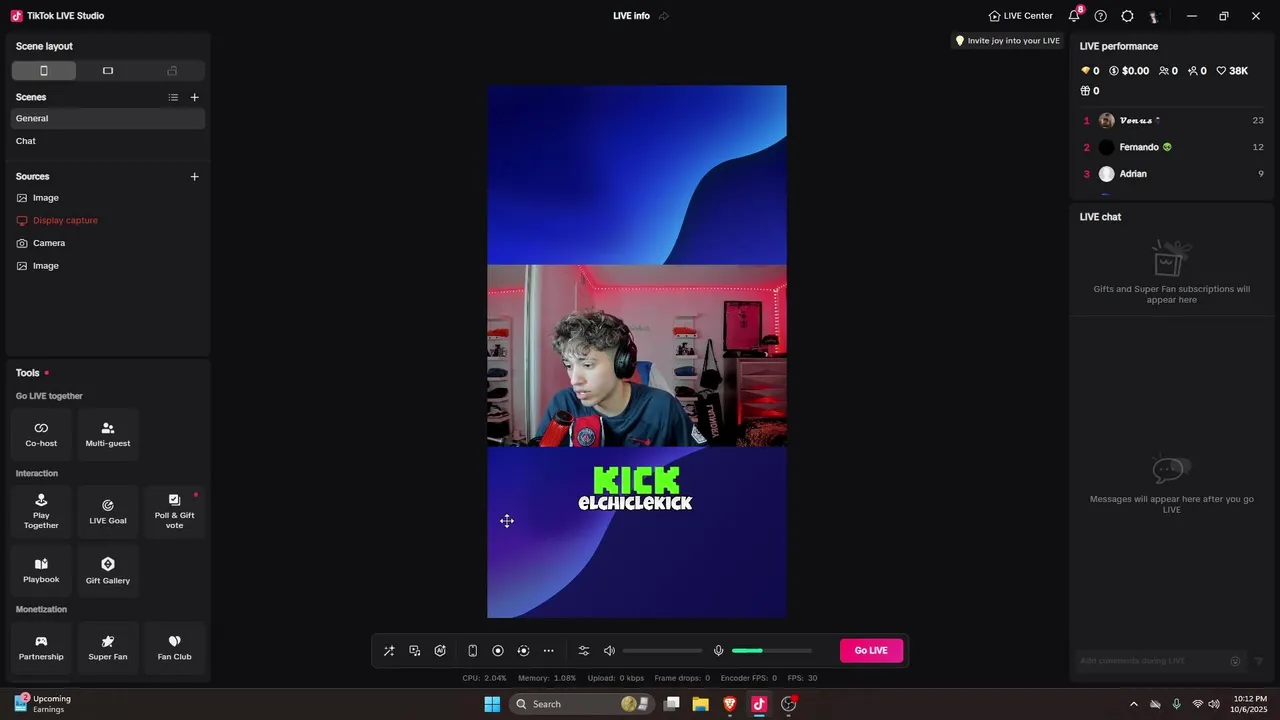Image resolution: width=1280 pixels, height=720 pixels.
Task: Select the dual-screen scene layout
Action: (172, 71)
